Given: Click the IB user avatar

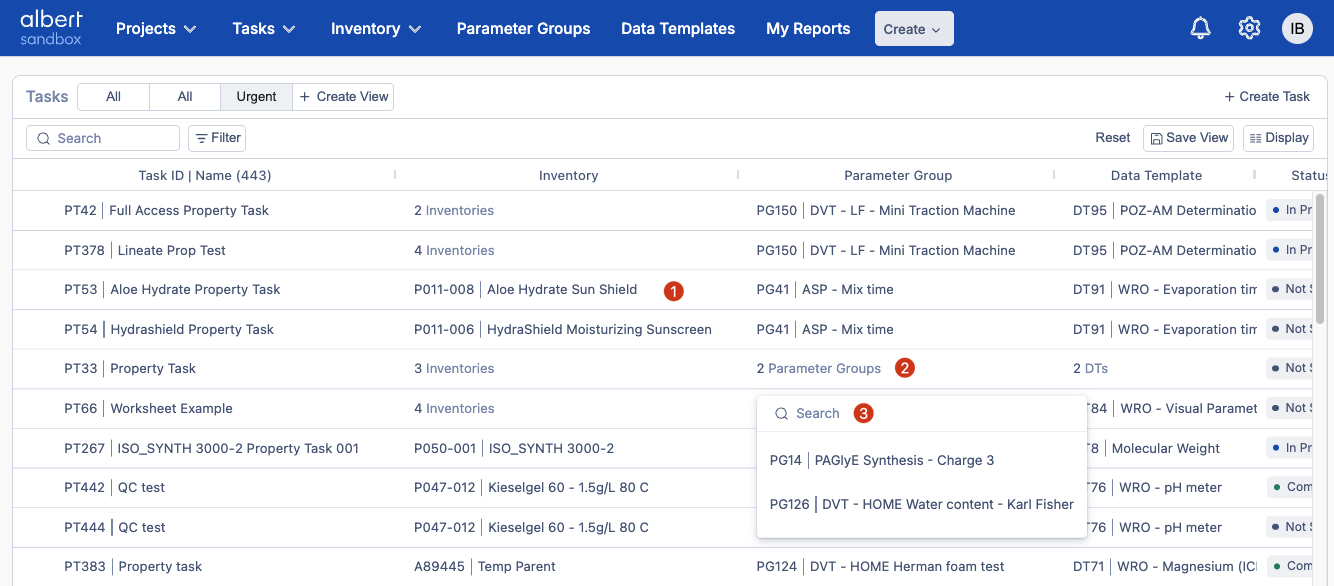Looking at the screenshot, I should click(1297, 29).
